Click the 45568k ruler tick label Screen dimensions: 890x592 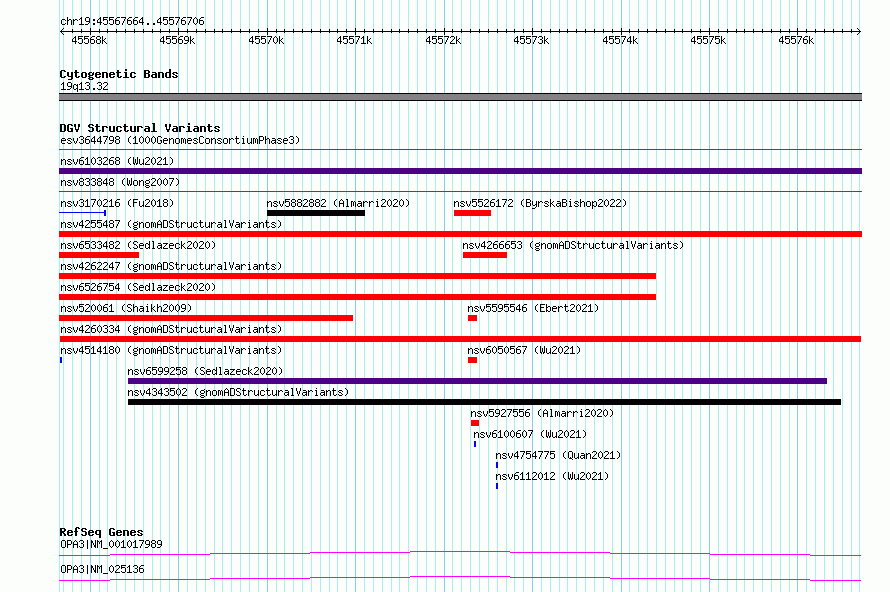coord(89,40)
